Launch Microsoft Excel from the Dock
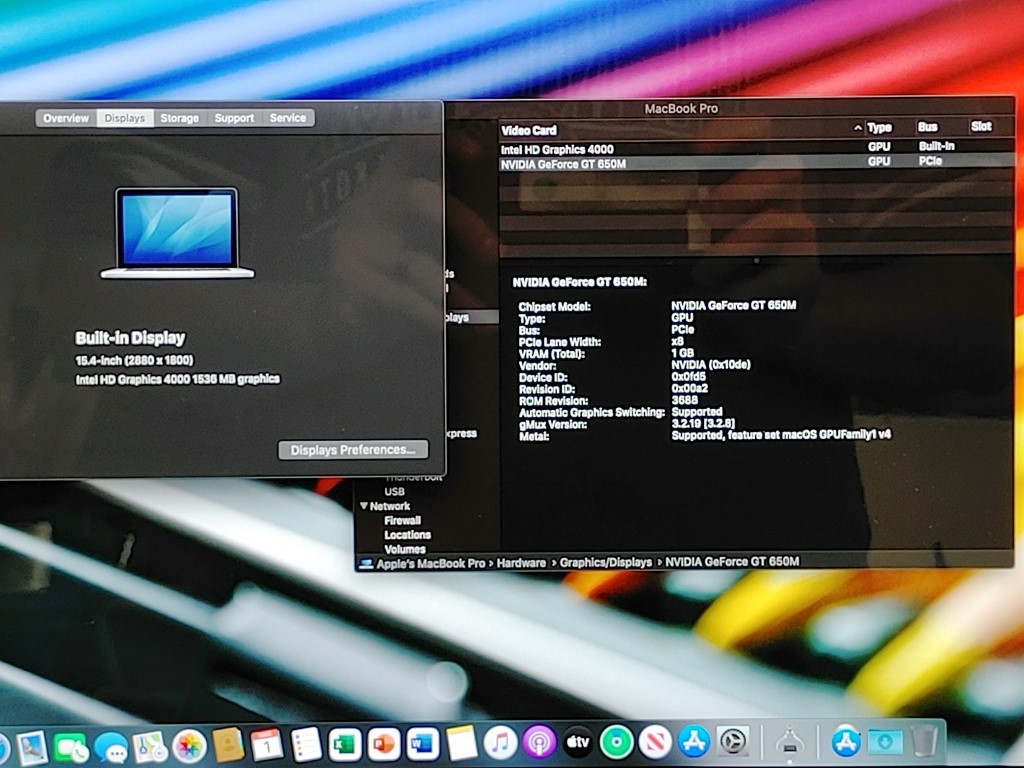The width and height of the screenshot is (1024, 768). click(345, 744)
